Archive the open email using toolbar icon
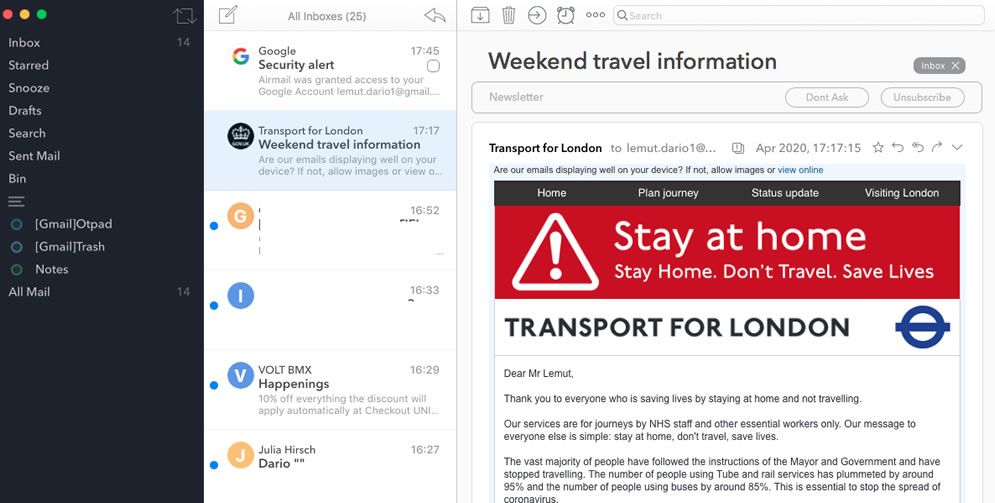This screenshot has width=995, height=503. 480,15
